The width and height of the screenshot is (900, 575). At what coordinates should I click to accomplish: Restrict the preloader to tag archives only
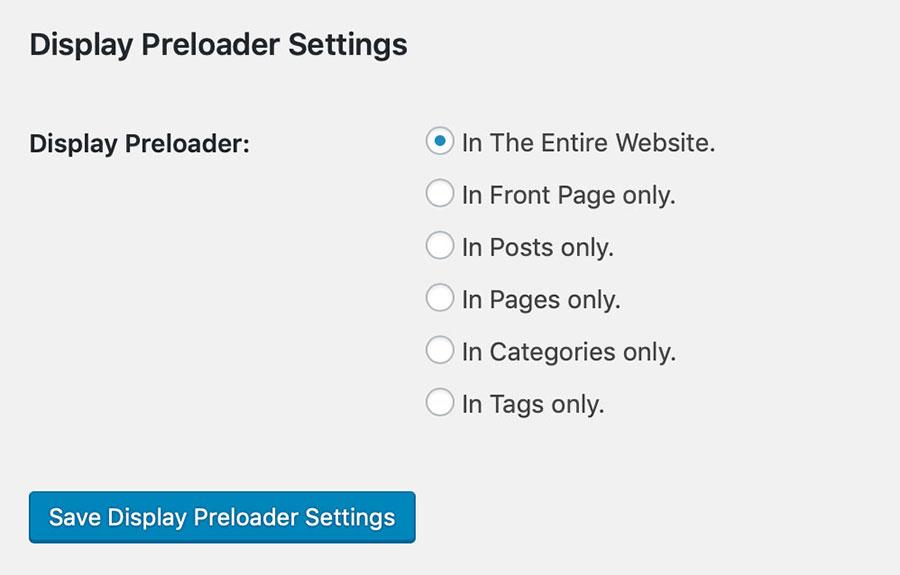point(440,403)
